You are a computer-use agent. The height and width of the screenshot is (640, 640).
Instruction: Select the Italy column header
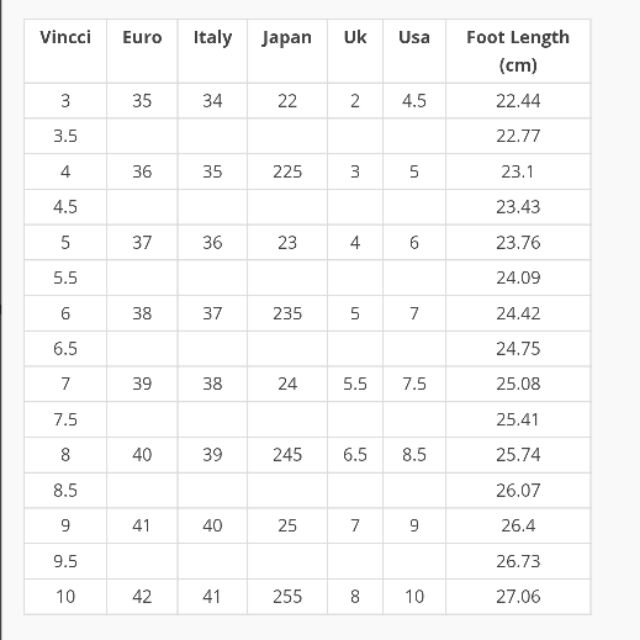pos(212,38)
